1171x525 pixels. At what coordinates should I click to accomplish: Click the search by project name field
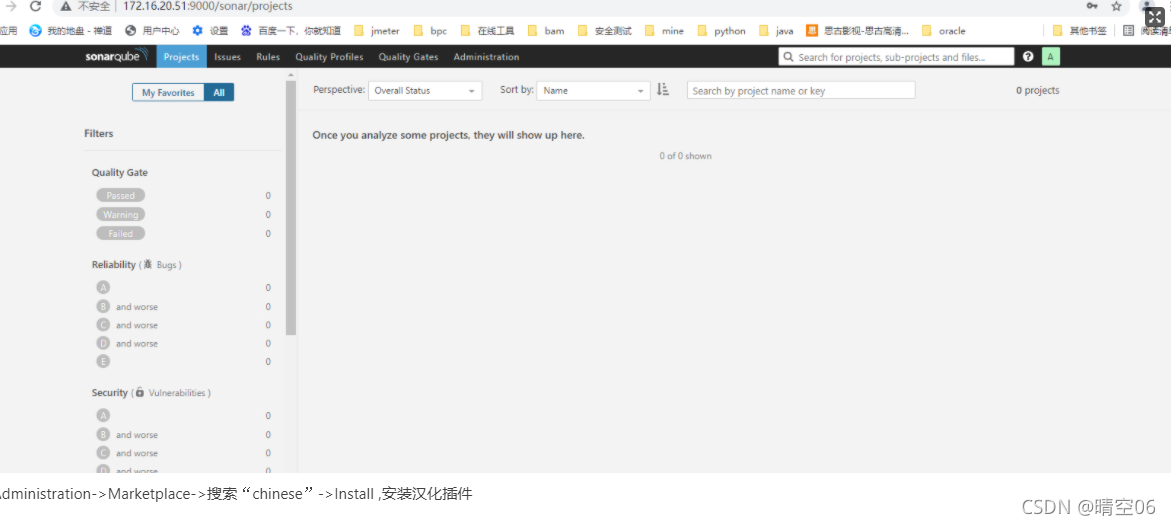pos(801,90)
